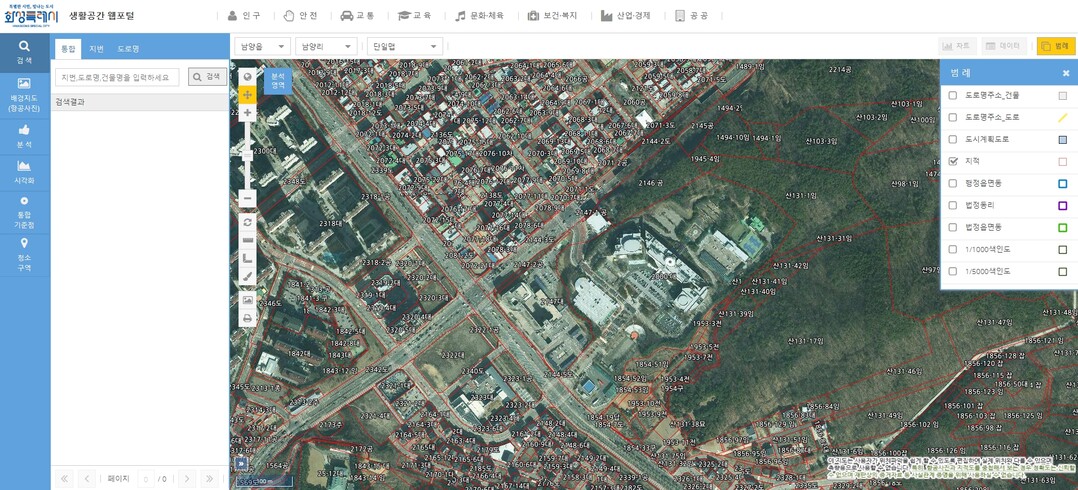Open the 시각화 chart sidebar icon
This screenshot has height=490, width=1078.
(24, 172)
